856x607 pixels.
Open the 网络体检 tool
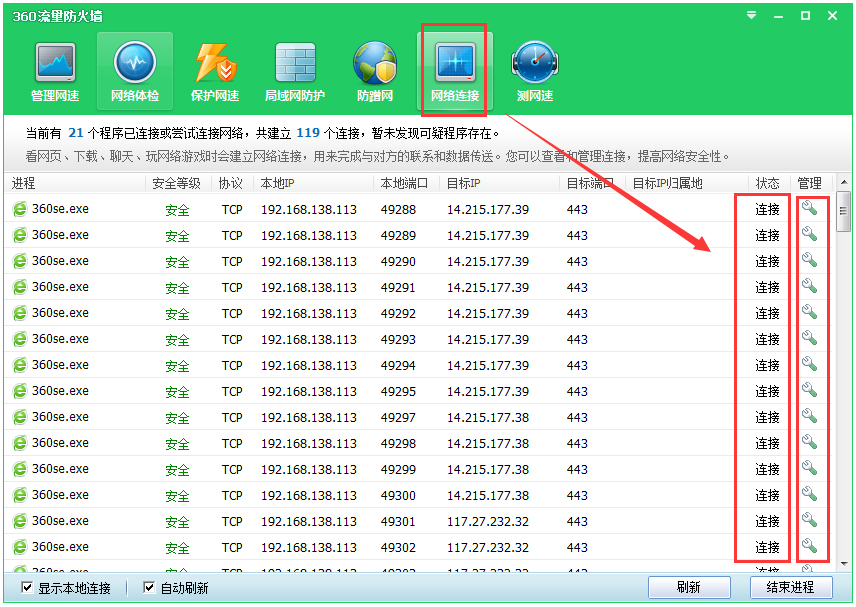point(135,72)
